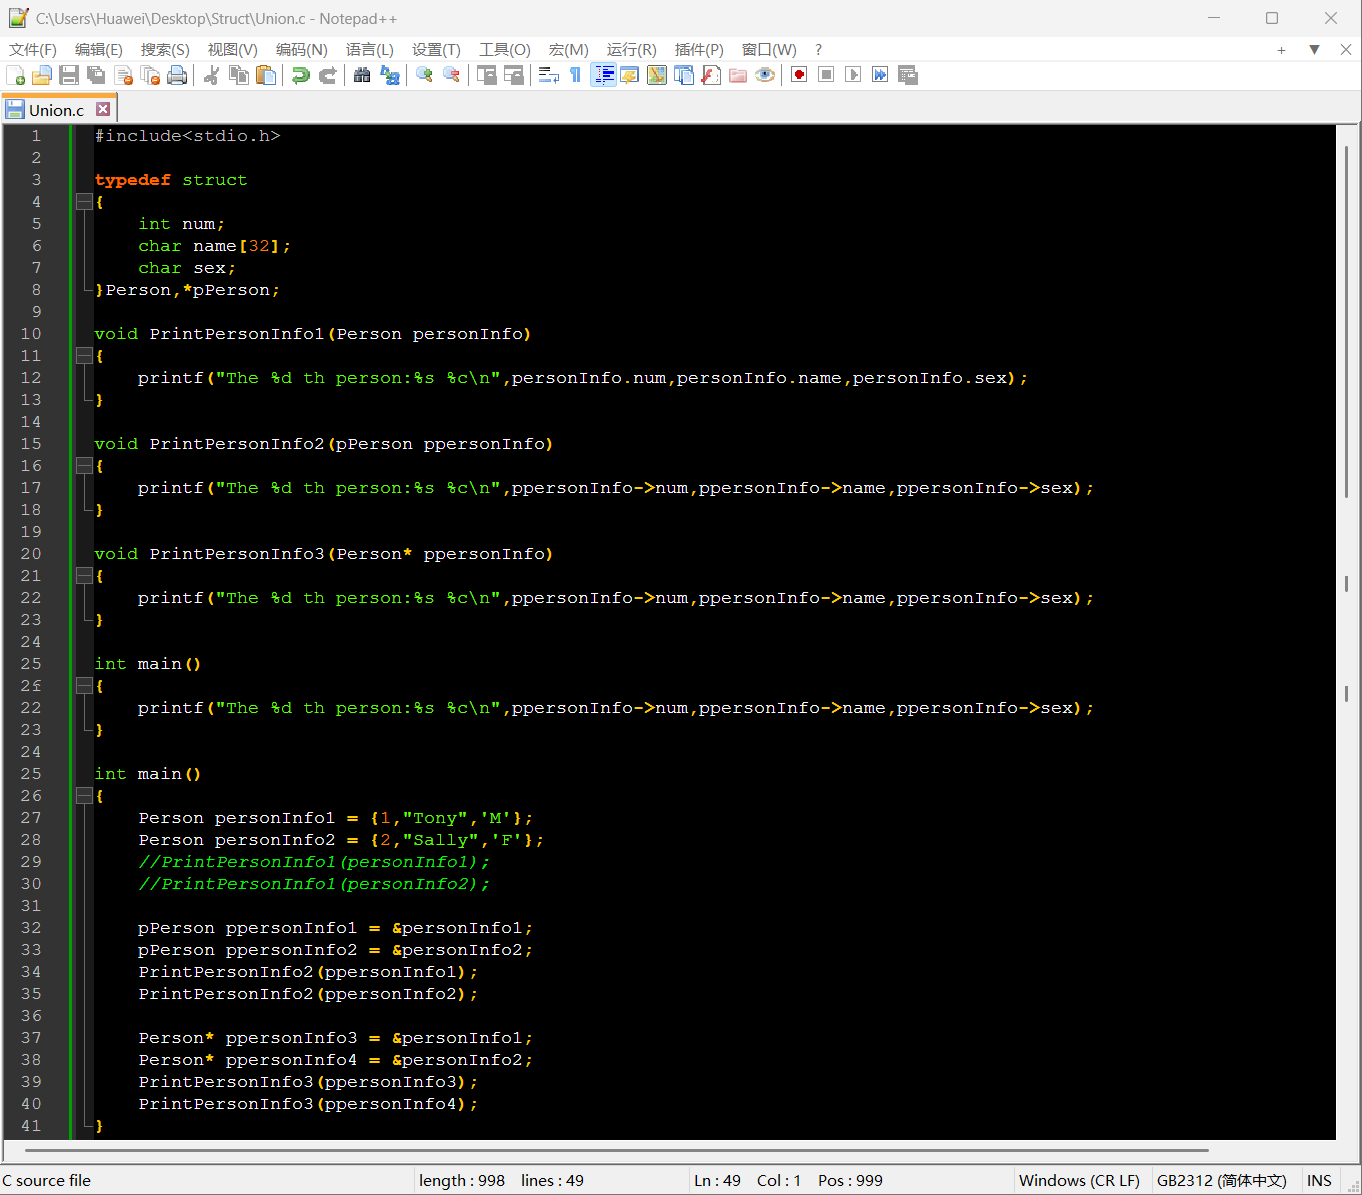This screenshot has width=1362, height=1195.
Task: Toggle synchronized vertical scrolling
Action: tap(487, 75)
